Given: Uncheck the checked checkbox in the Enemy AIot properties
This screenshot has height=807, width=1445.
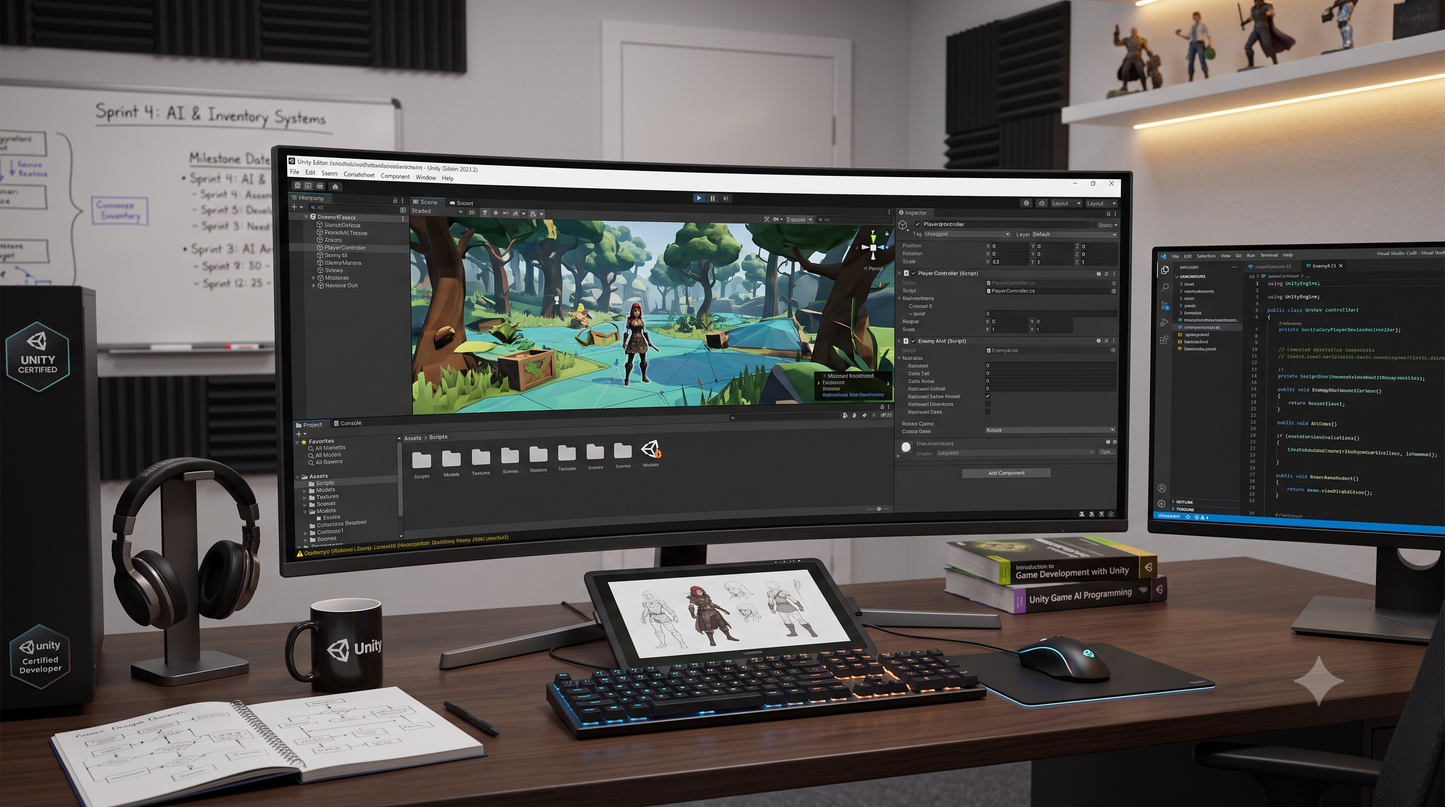Looking at the screenshot, I should [x=988, y=397].
